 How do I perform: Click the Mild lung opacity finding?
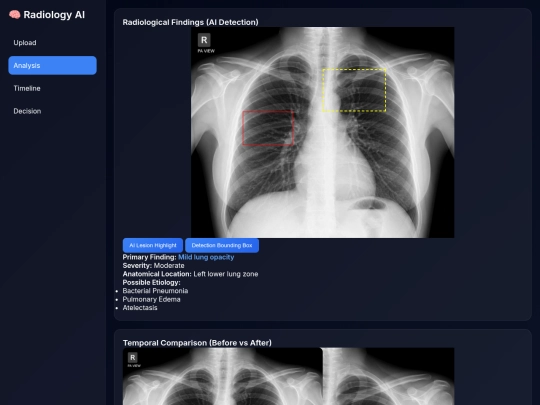pyautogui.click(x=206, y=257)
